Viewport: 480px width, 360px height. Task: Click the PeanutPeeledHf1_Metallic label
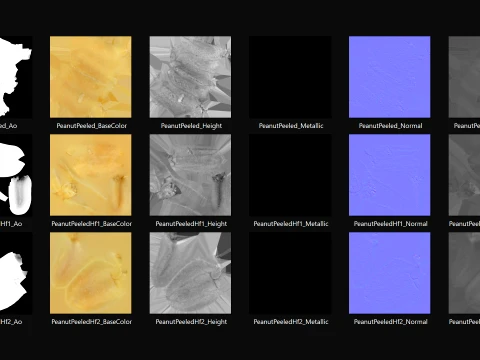click(x=291, y=224)
